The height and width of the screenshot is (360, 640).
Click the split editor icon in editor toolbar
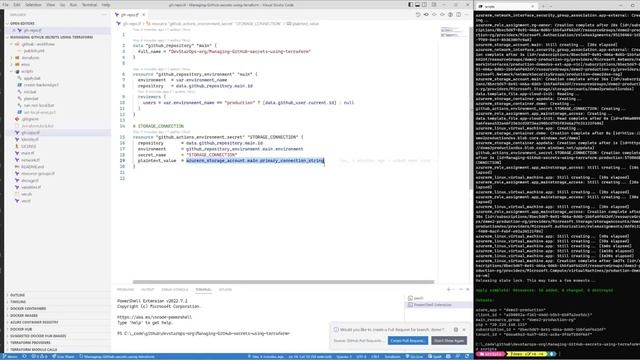click(459, 15)
